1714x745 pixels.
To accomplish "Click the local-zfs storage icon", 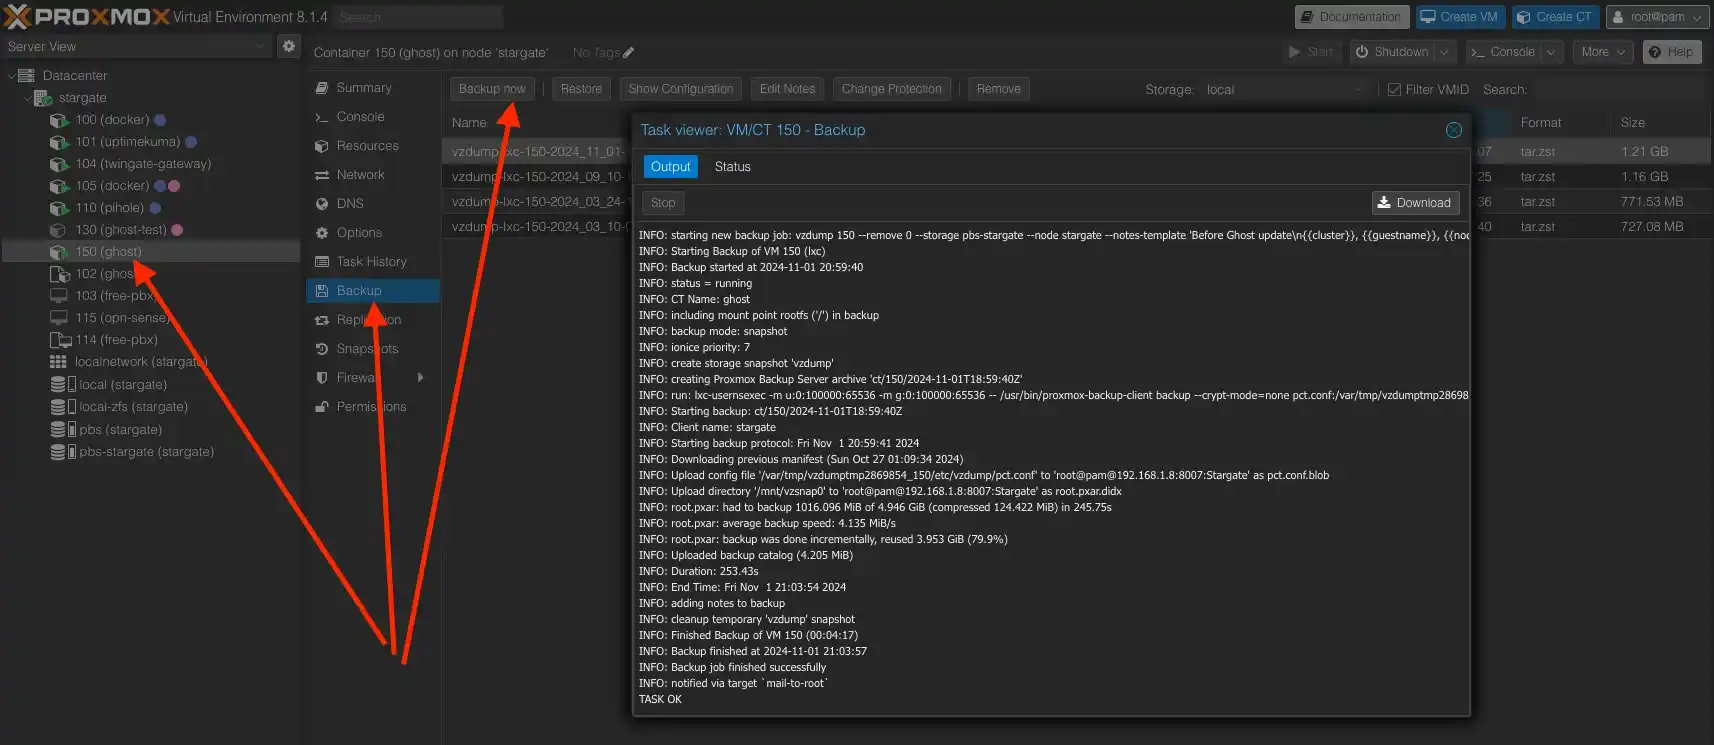I will click(63, 407).
